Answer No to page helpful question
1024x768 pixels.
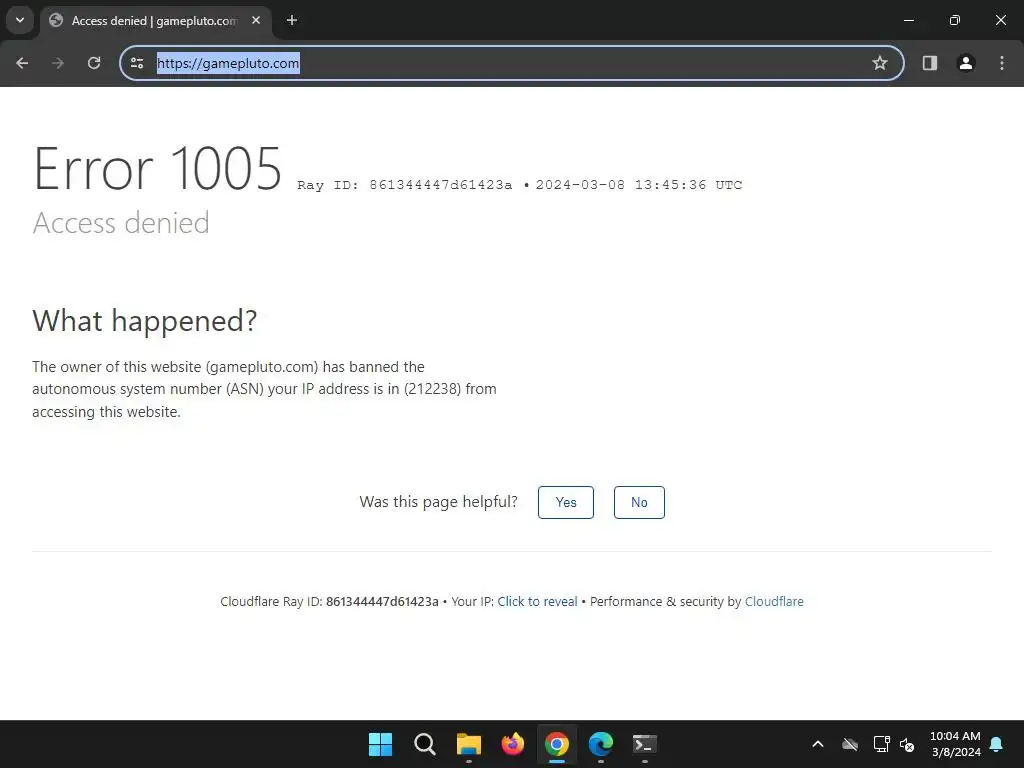point(639,502)
